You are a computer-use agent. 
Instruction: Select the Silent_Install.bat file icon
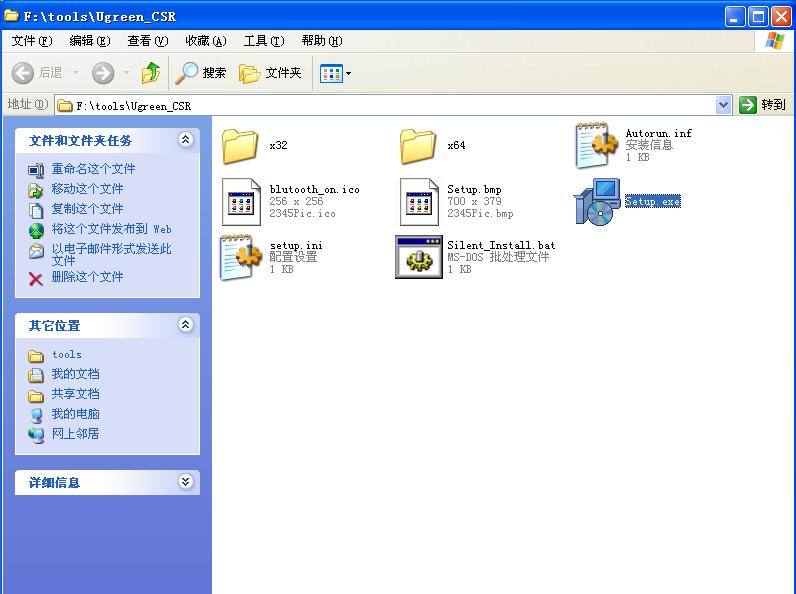(419, 257)
